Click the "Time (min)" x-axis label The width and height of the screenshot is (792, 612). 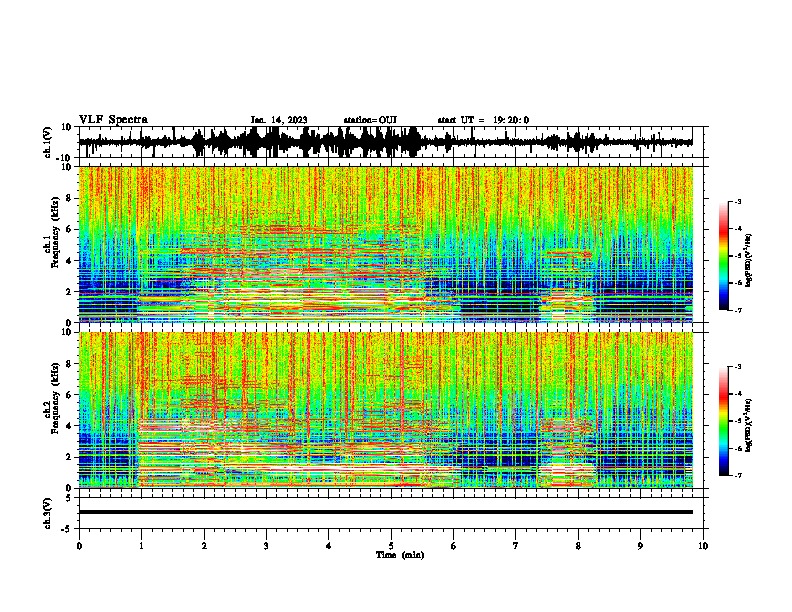(x=400, y=555)
